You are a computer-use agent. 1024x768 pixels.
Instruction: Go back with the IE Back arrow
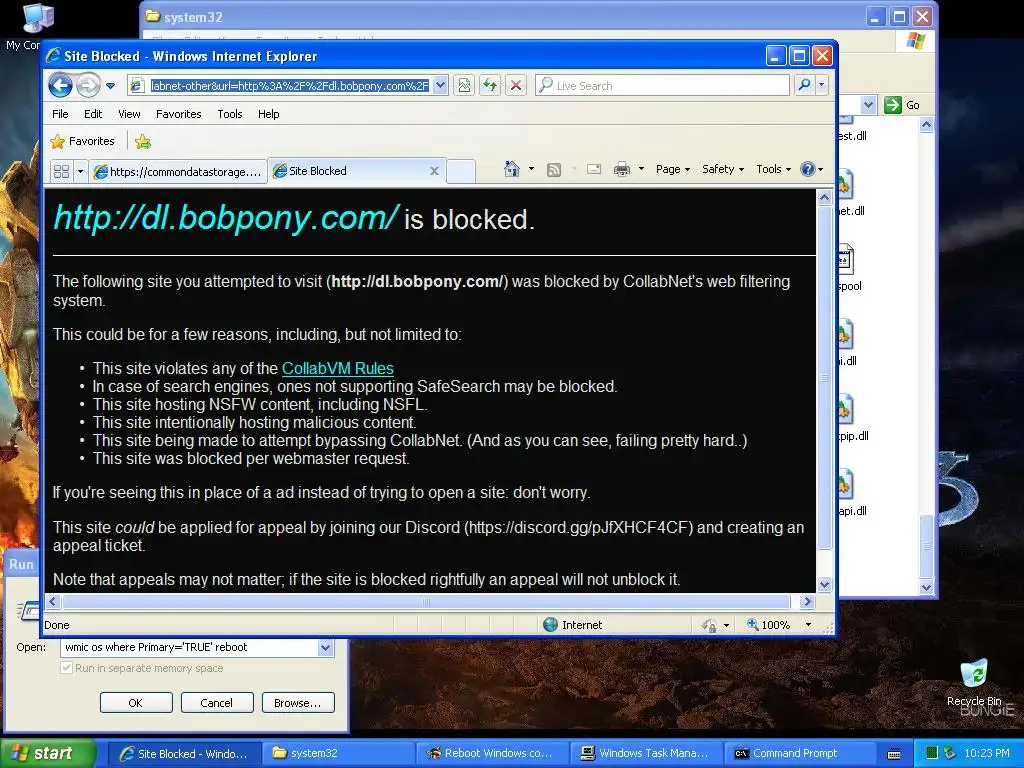(x=61, y=86)
